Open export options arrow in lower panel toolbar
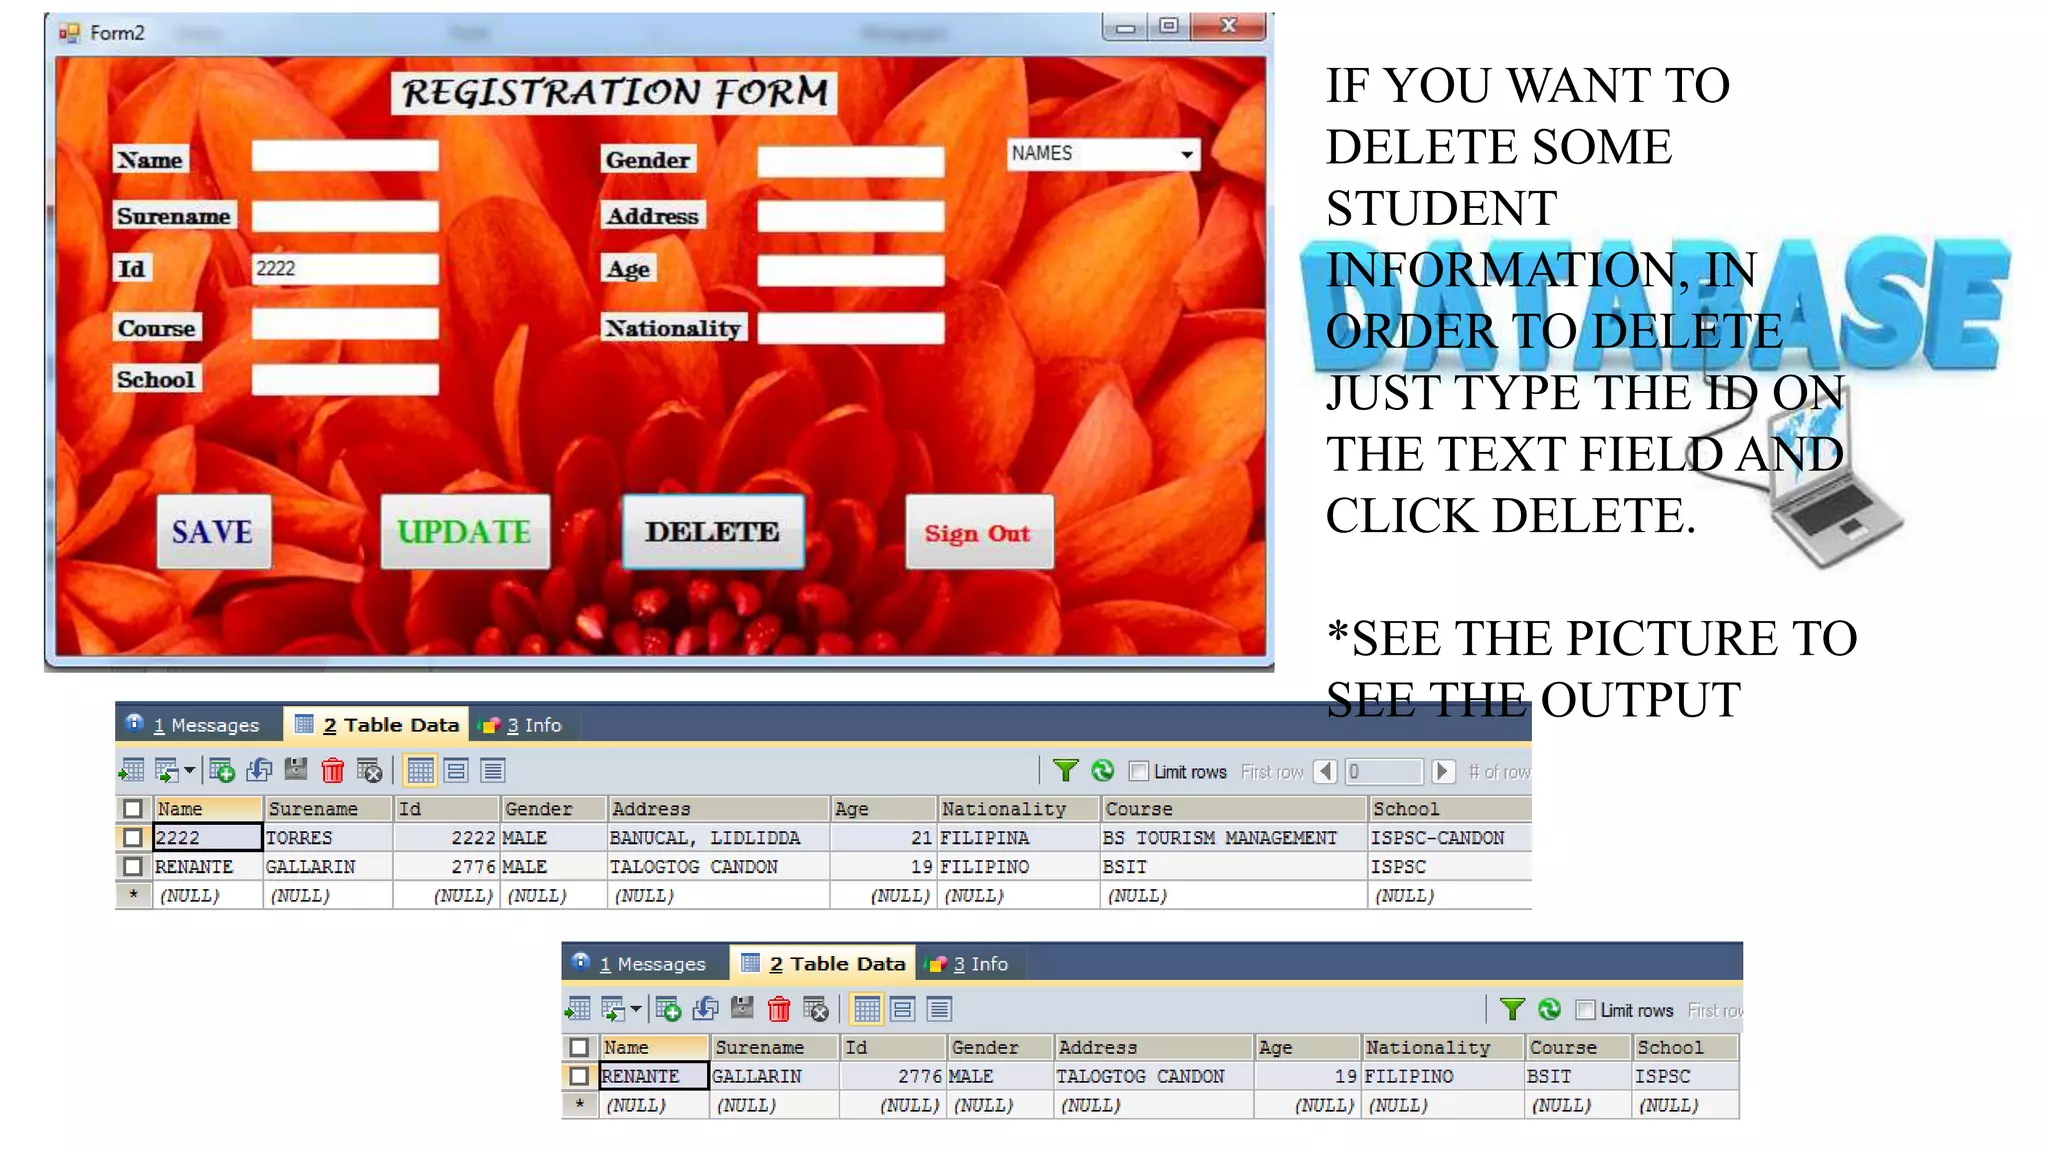The width and height of the screenshot is (2048, 1152). click(635, 1009)
